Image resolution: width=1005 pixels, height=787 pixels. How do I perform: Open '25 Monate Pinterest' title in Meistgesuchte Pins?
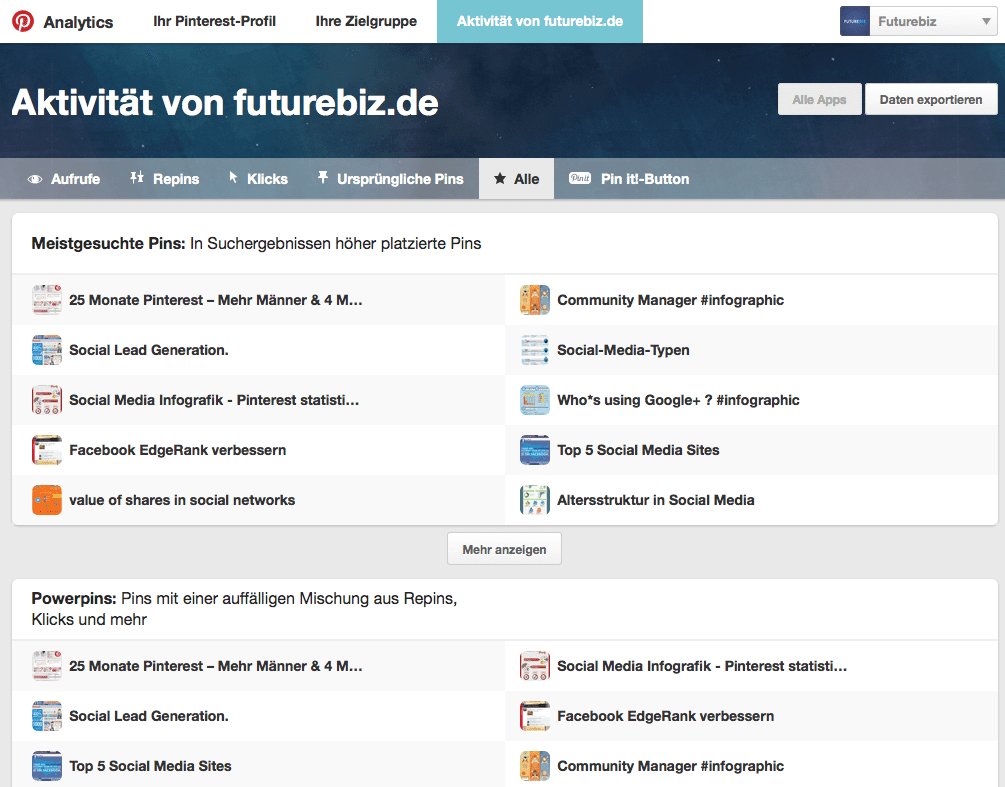[x=216, y=300]
